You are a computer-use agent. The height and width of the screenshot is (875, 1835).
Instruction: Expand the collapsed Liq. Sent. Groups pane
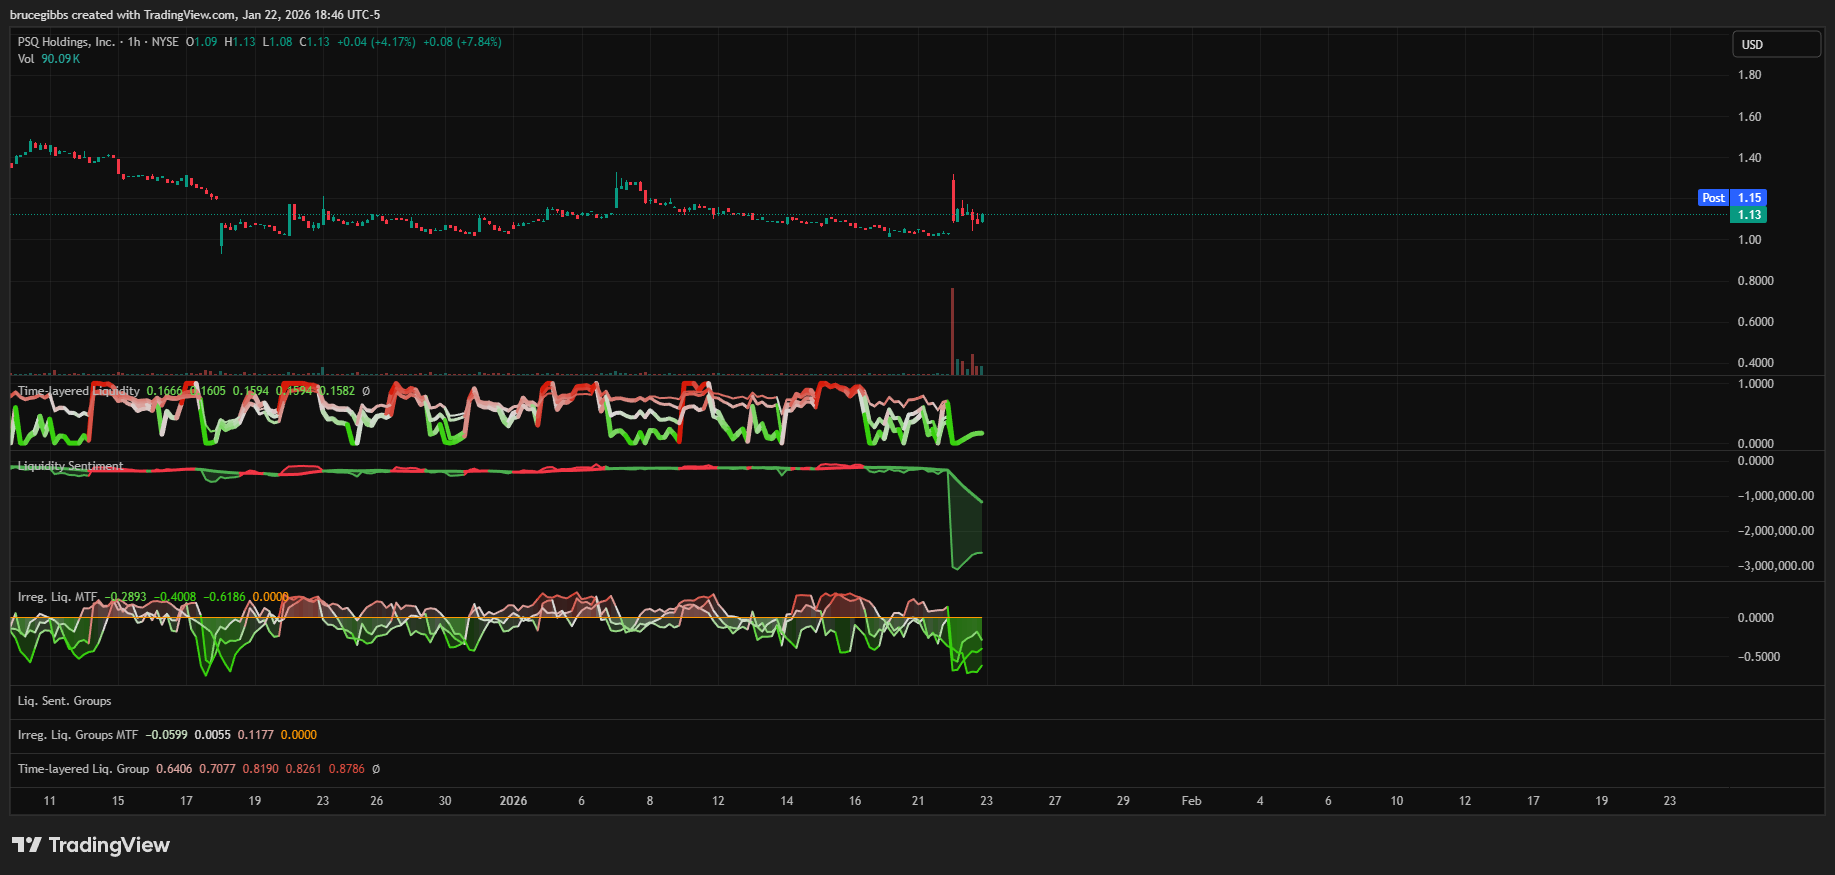click(65, 701)
